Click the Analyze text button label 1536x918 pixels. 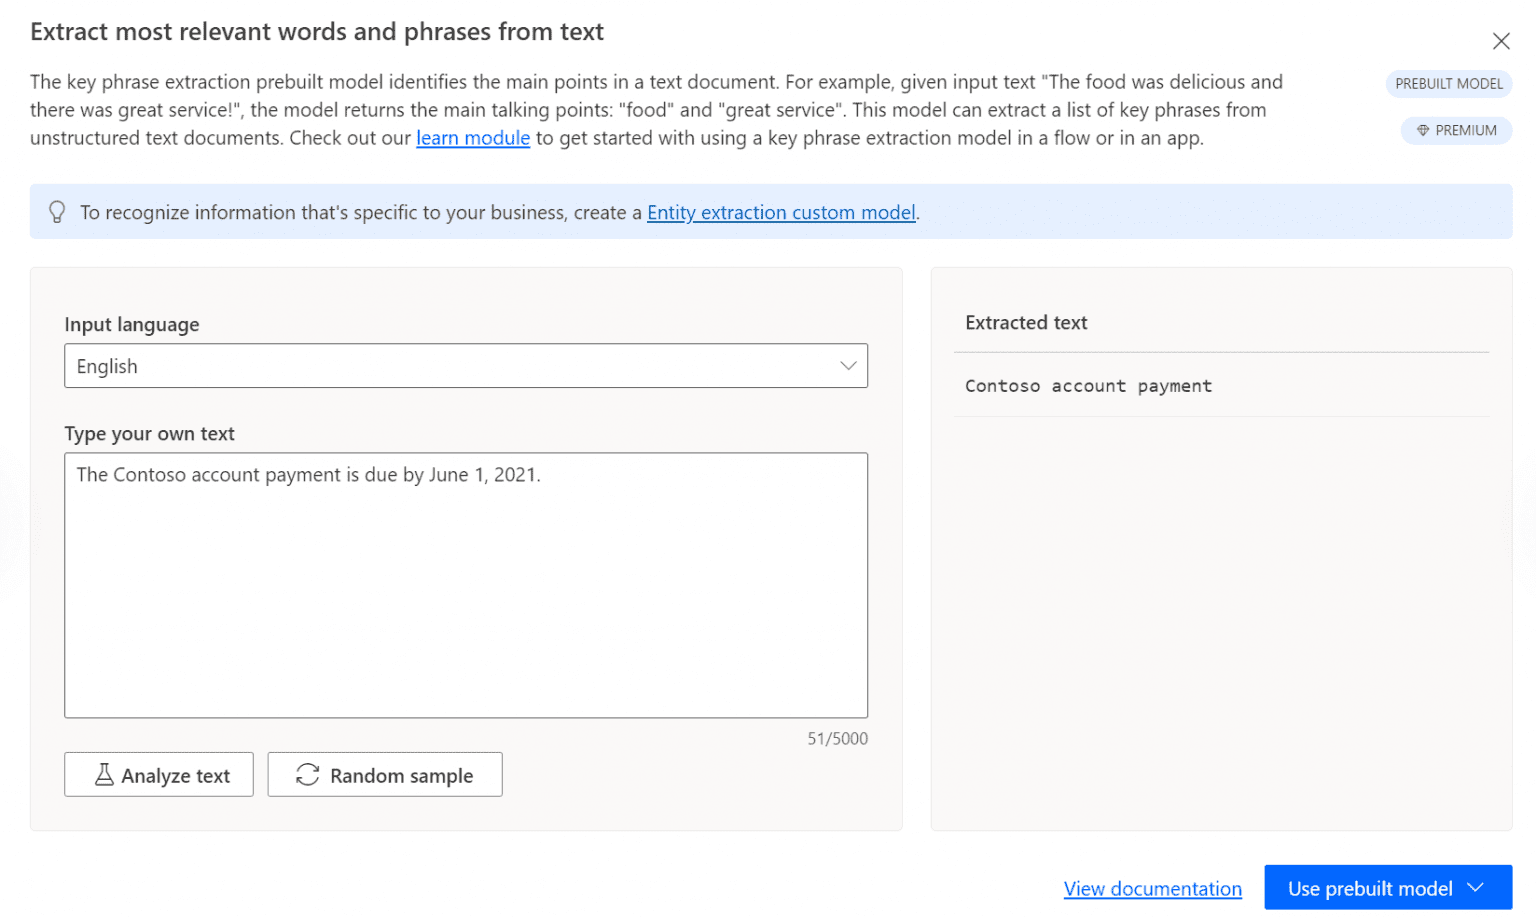176,776
